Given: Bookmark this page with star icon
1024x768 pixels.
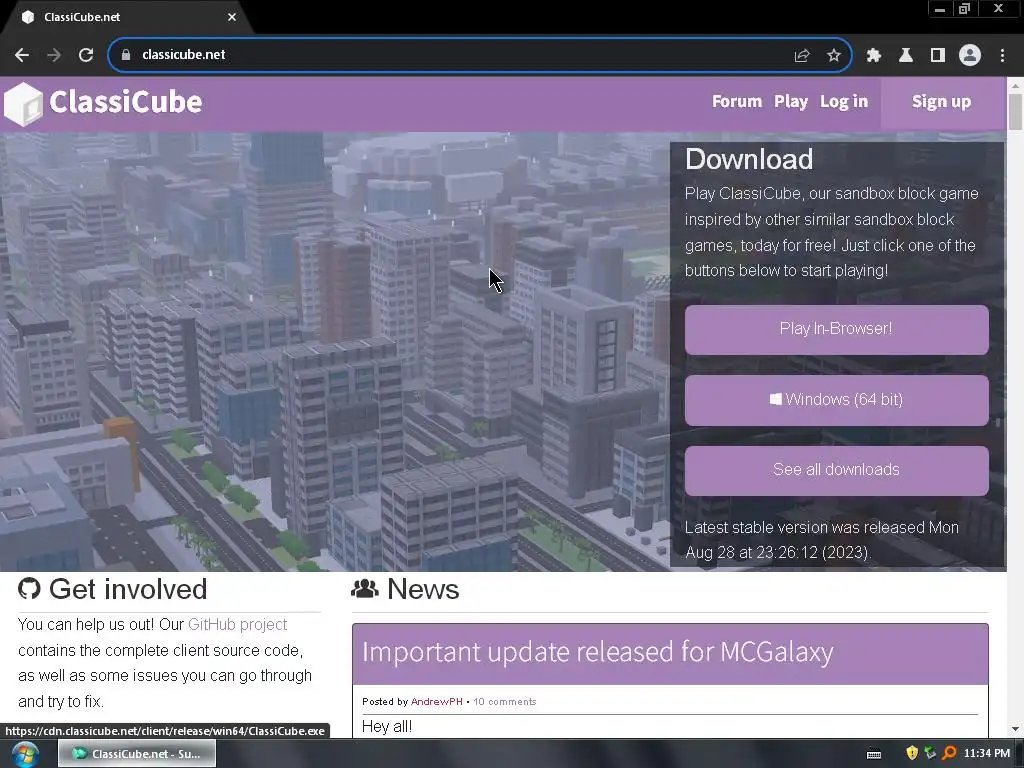Looking at the screenshot, I should (x=834, y=56).
